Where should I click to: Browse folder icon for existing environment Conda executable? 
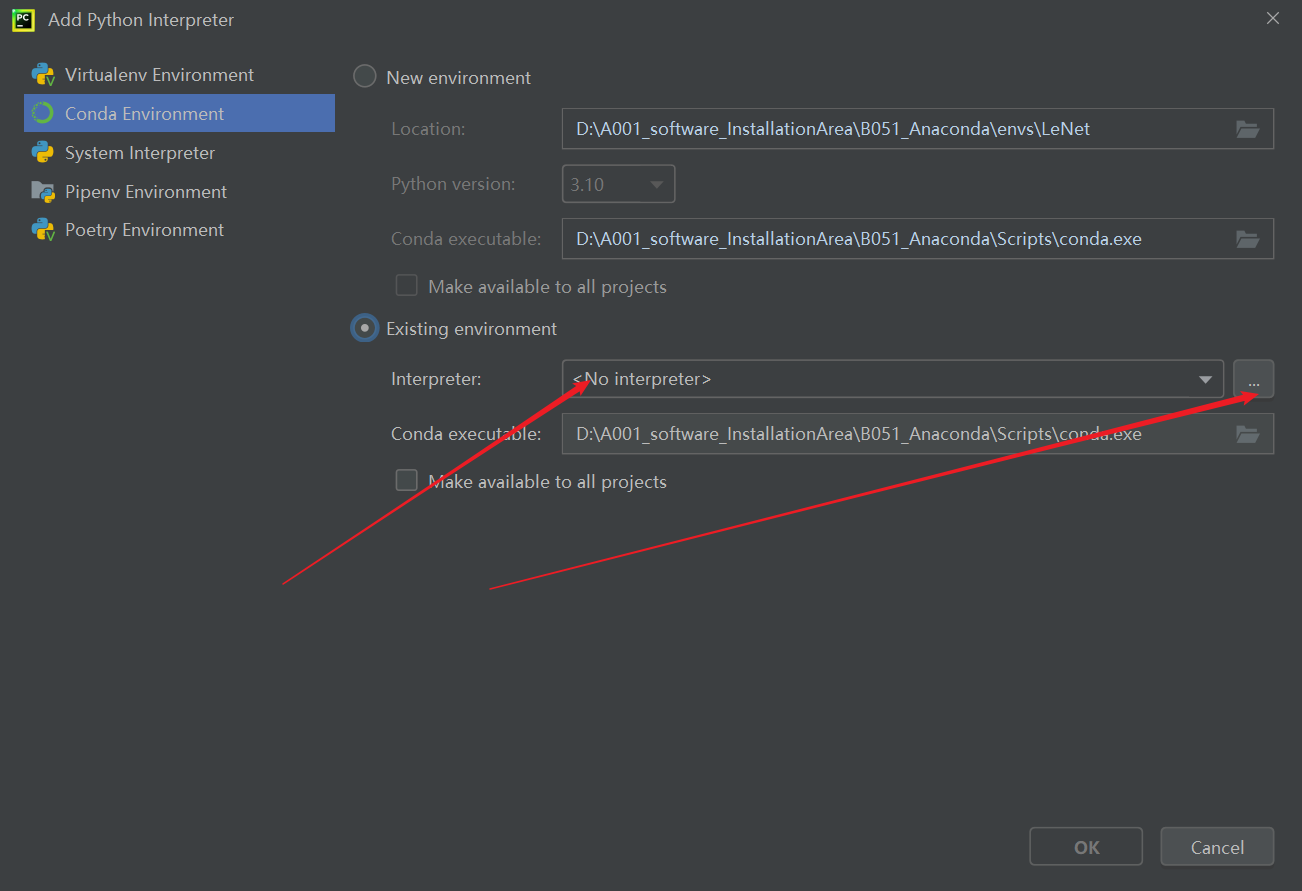[1247, 434]
